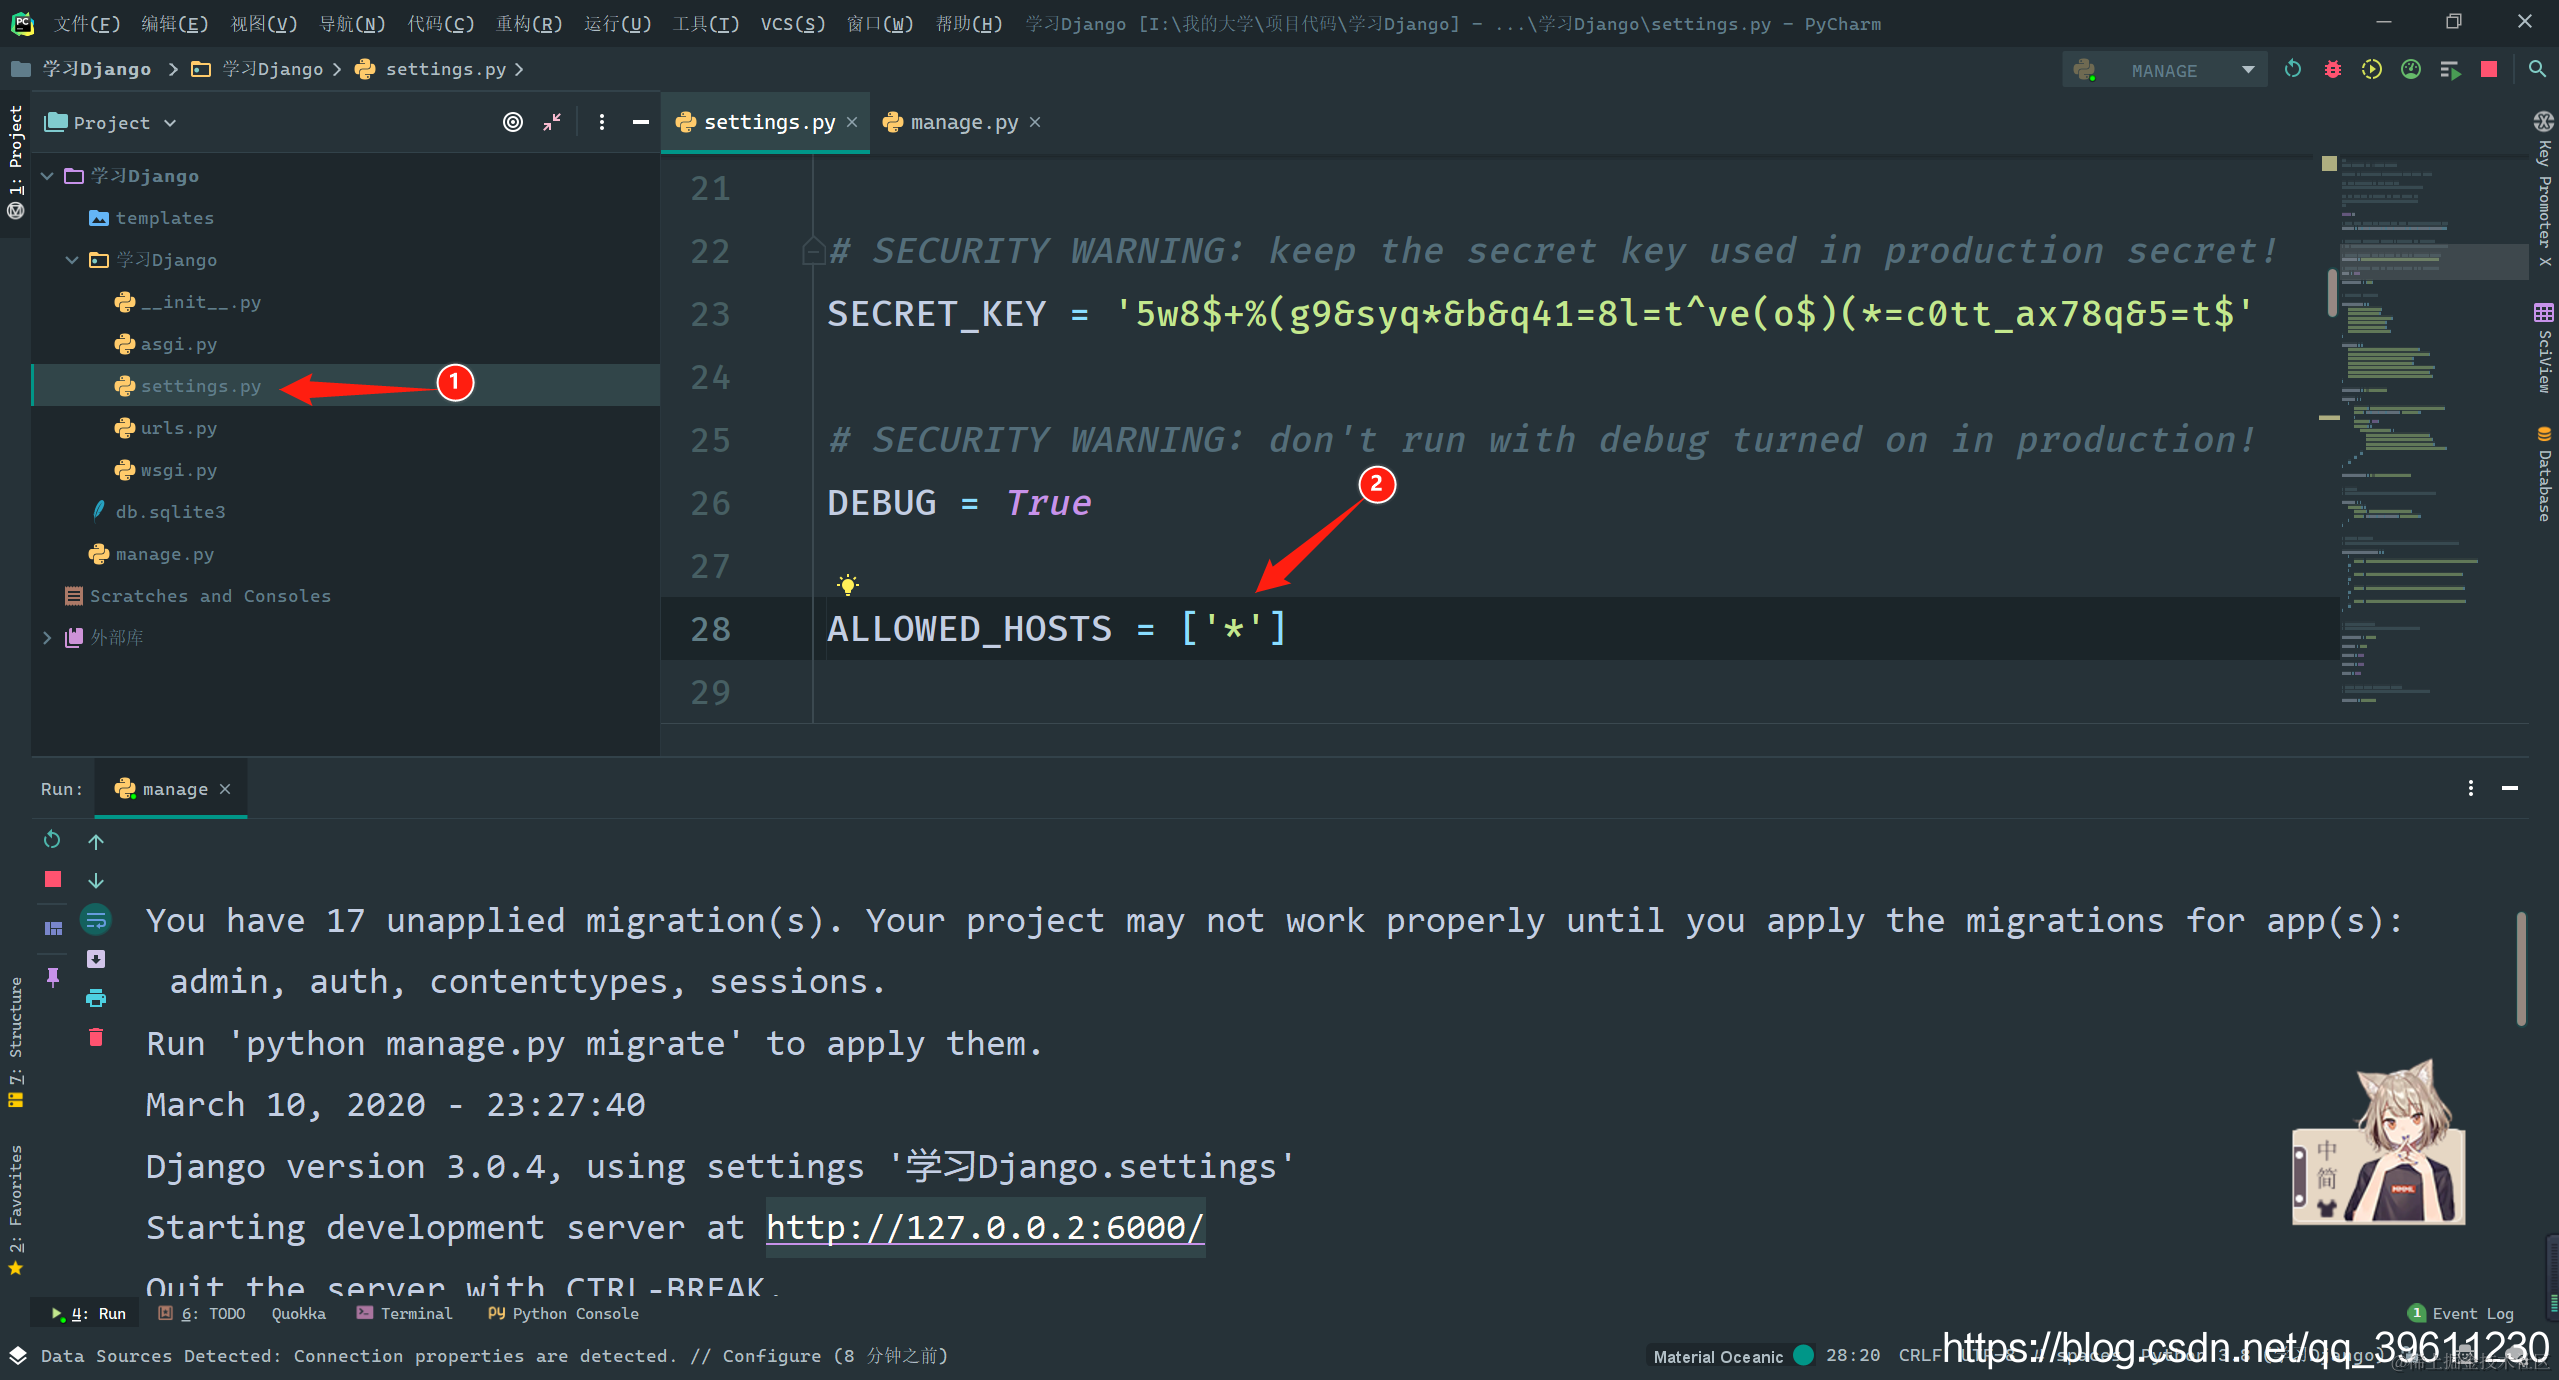Jump down the stack trace arrow
2559x1380 pixels.
pyautogui.click(x=96, y=880)
